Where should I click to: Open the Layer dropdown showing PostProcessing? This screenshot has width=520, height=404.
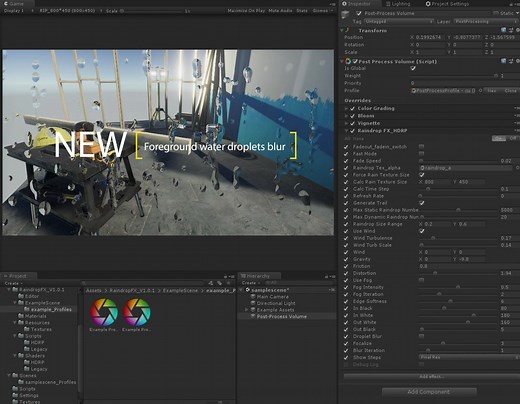487,21
